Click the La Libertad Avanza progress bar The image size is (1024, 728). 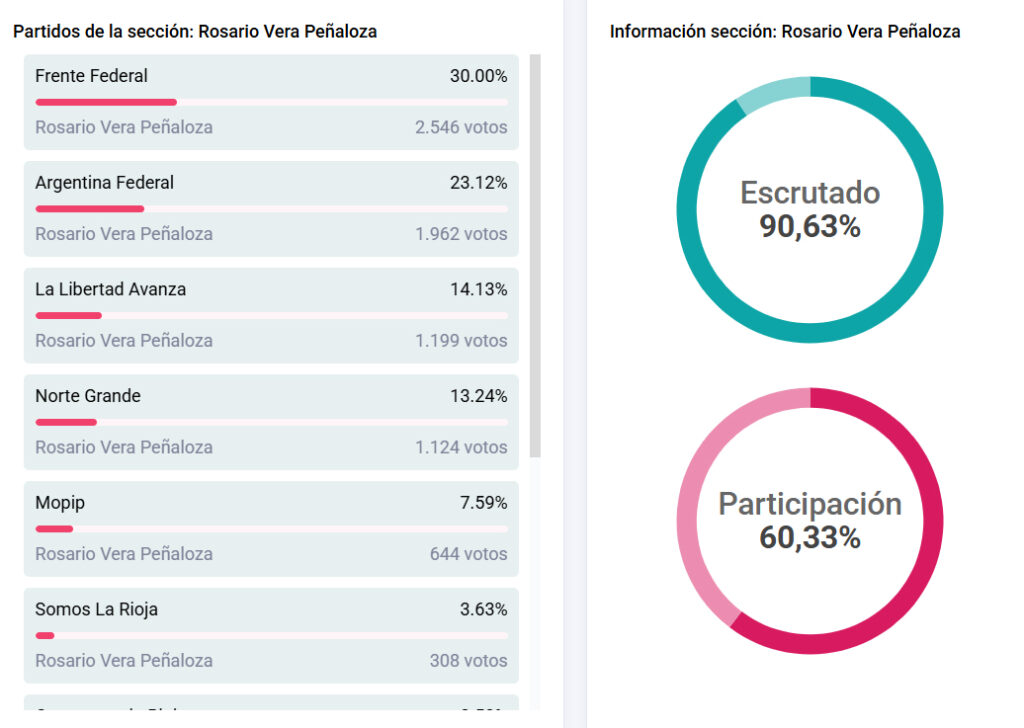271,315
